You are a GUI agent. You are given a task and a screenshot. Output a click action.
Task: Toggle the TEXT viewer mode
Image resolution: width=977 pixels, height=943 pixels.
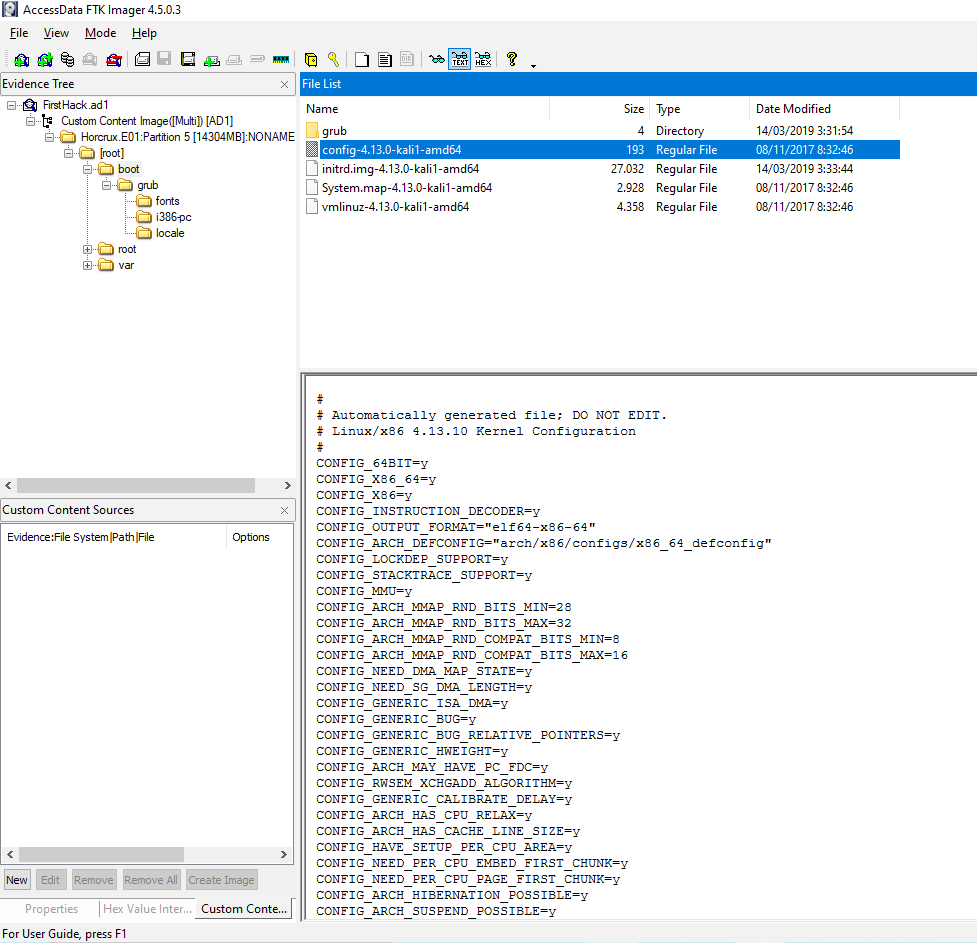click(460, 60)
